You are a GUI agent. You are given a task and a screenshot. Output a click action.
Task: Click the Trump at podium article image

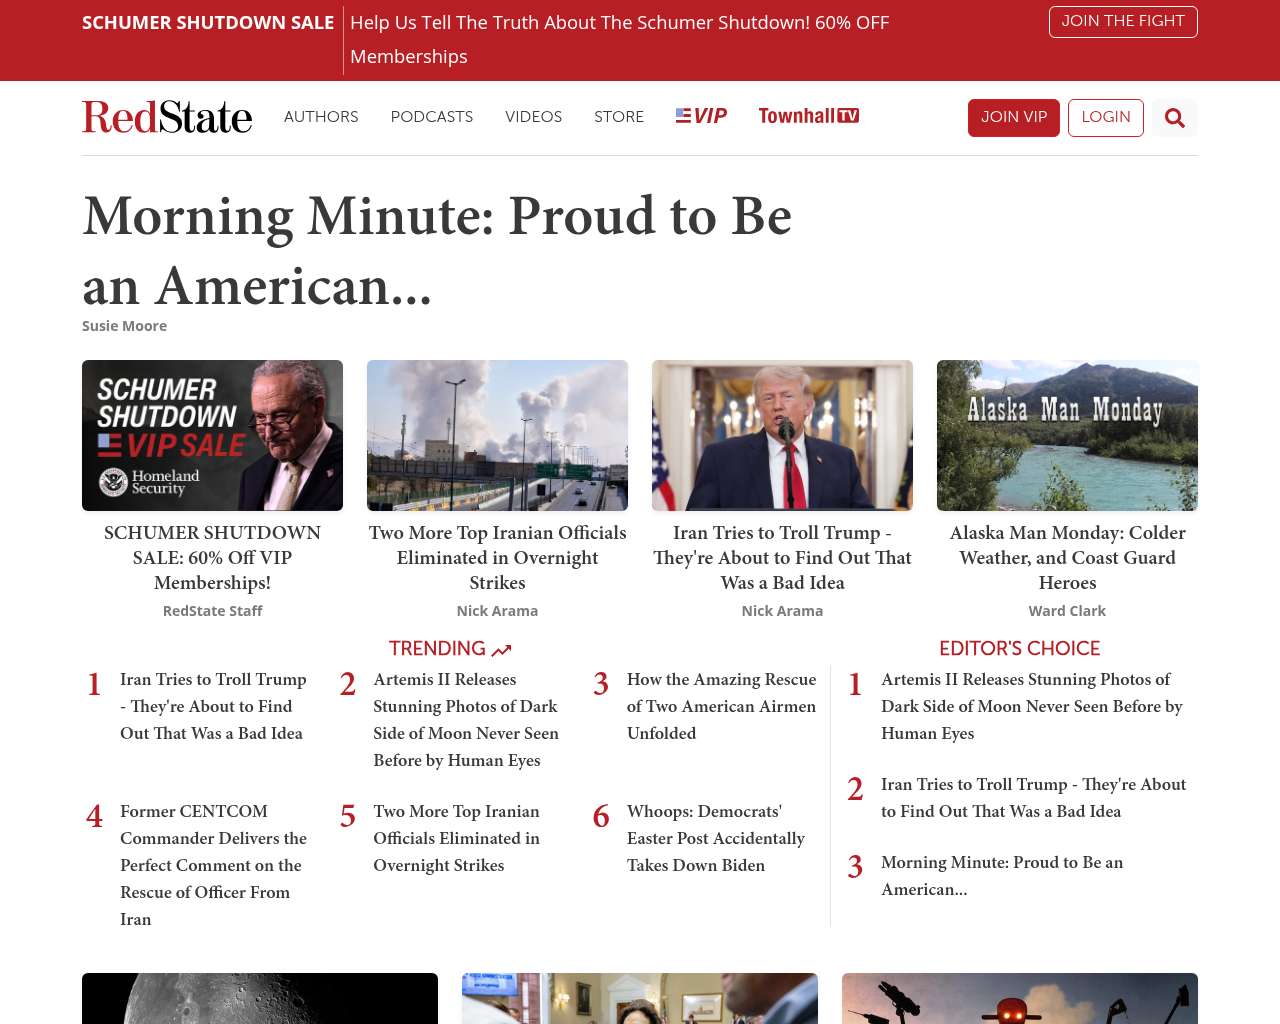(782, 435)
